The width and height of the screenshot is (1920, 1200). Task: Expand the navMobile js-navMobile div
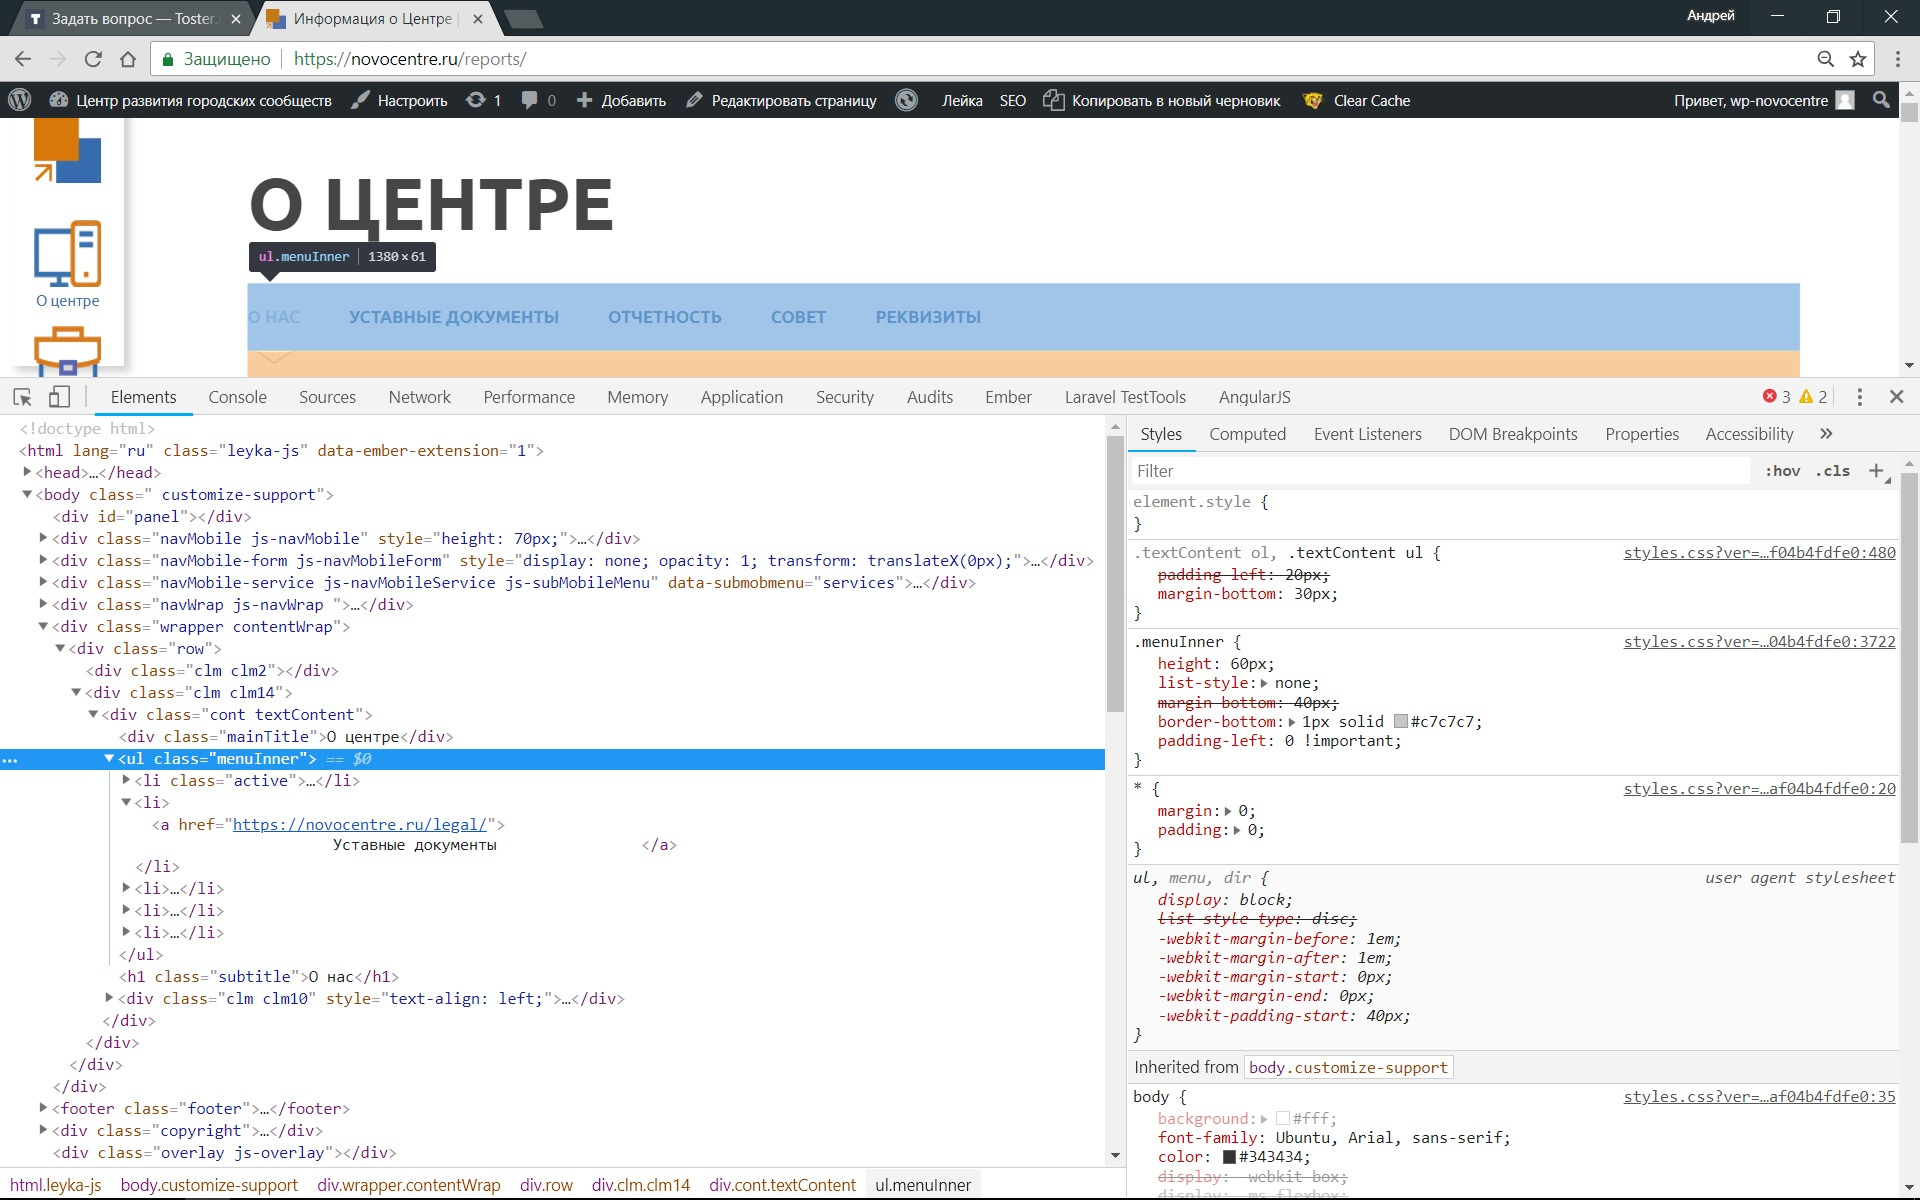[x=43, y=538]
